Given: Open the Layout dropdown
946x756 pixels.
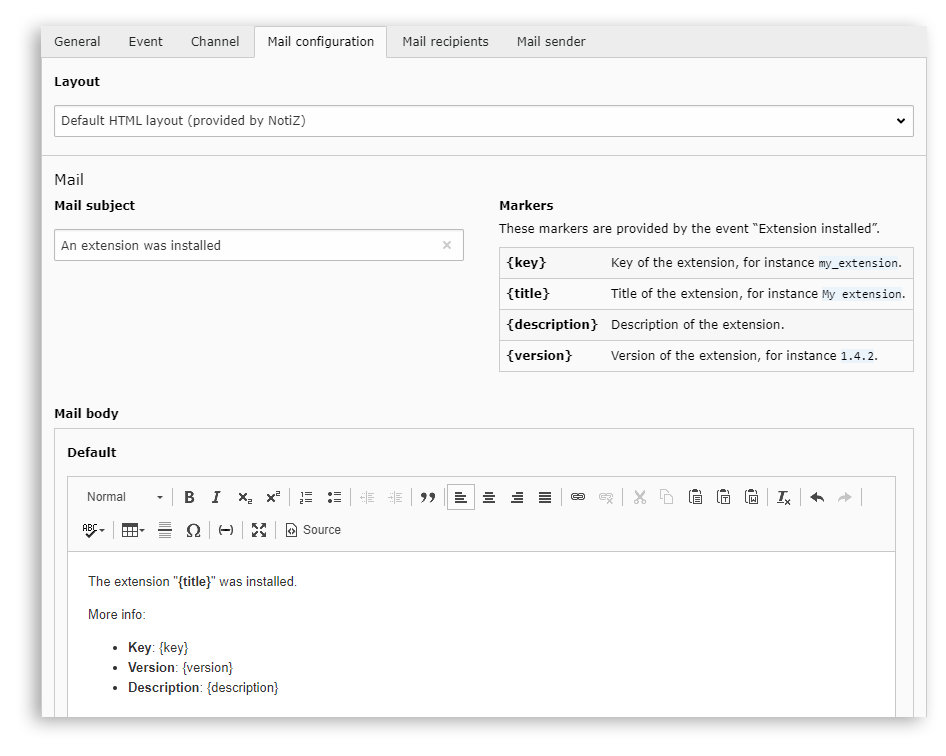Looking at the screenshot, I should click(483, 121).
